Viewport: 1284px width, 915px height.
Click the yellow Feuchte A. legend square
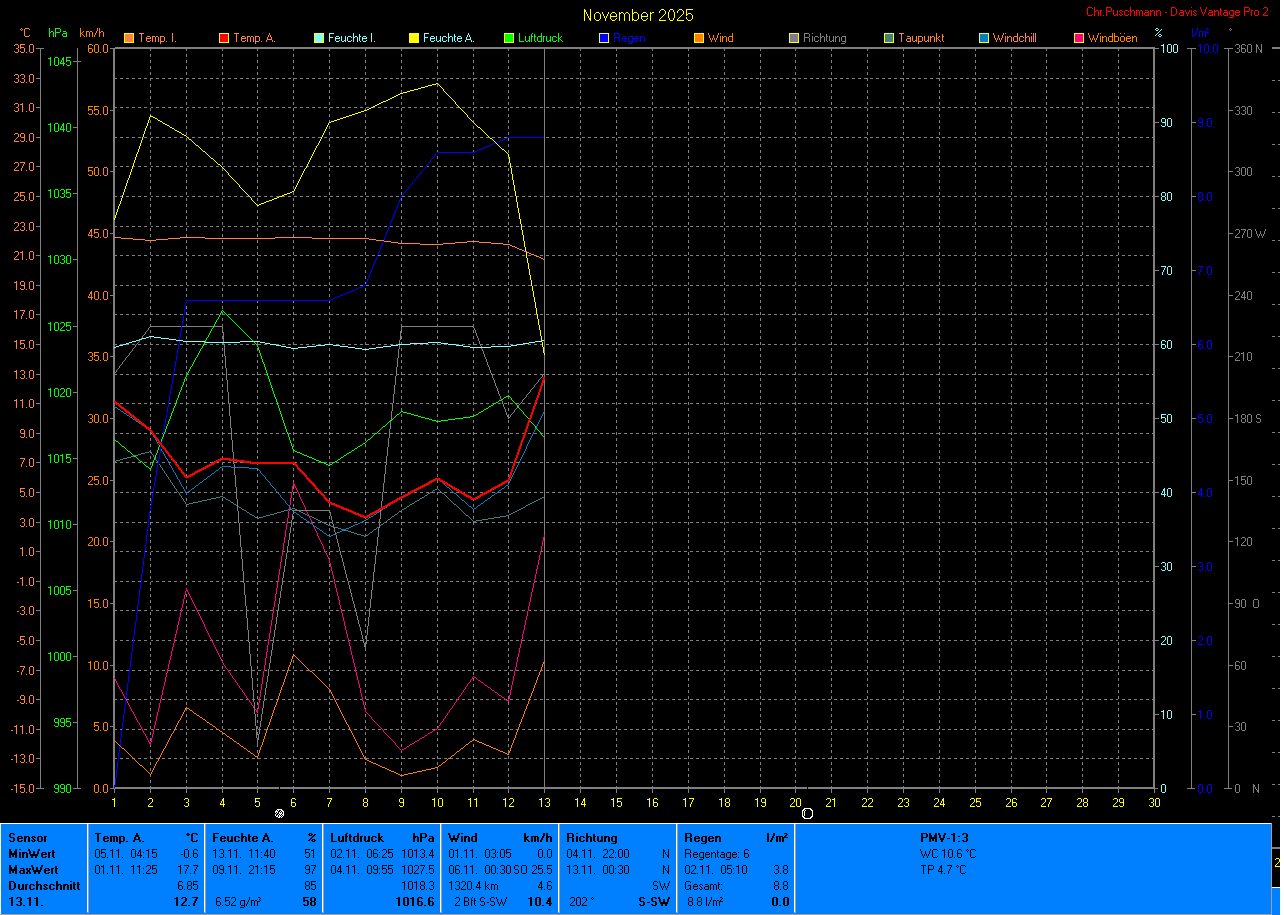point(413,38)
